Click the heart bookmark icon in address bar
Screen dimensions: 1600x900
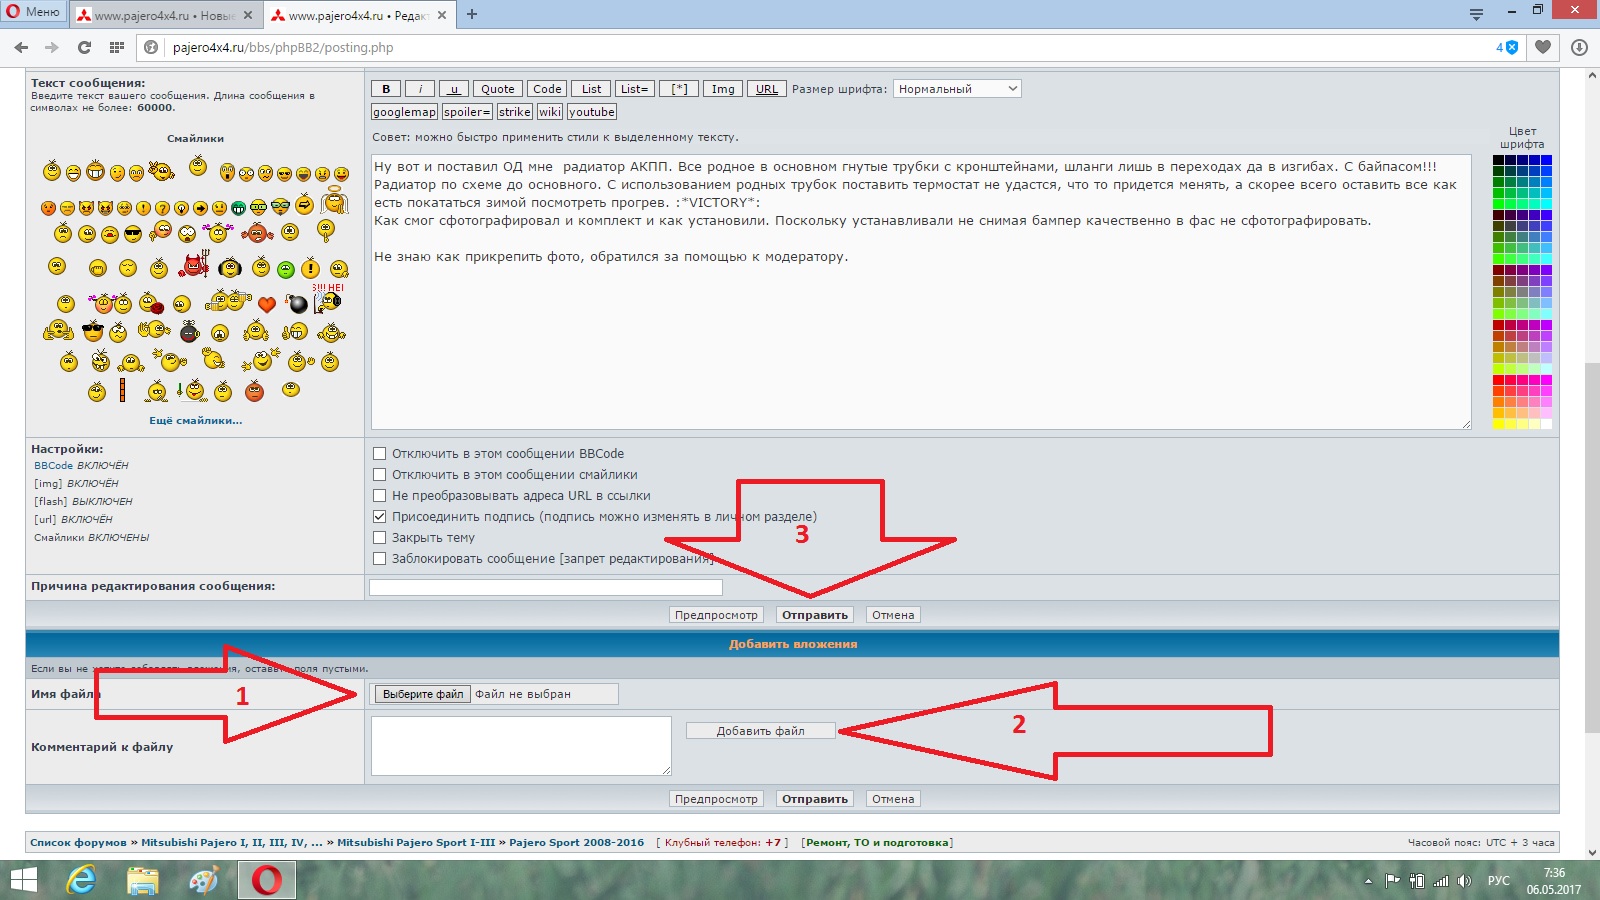[1543, 47]
